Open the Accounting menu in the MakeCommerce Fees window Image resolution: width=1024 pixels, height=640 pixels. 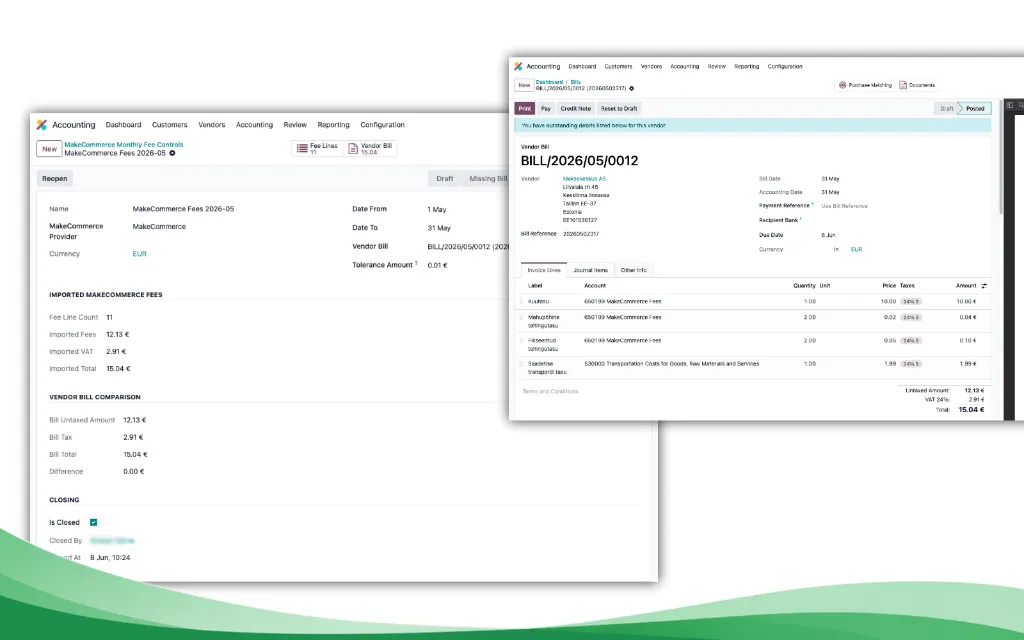(x=254, y=125)
